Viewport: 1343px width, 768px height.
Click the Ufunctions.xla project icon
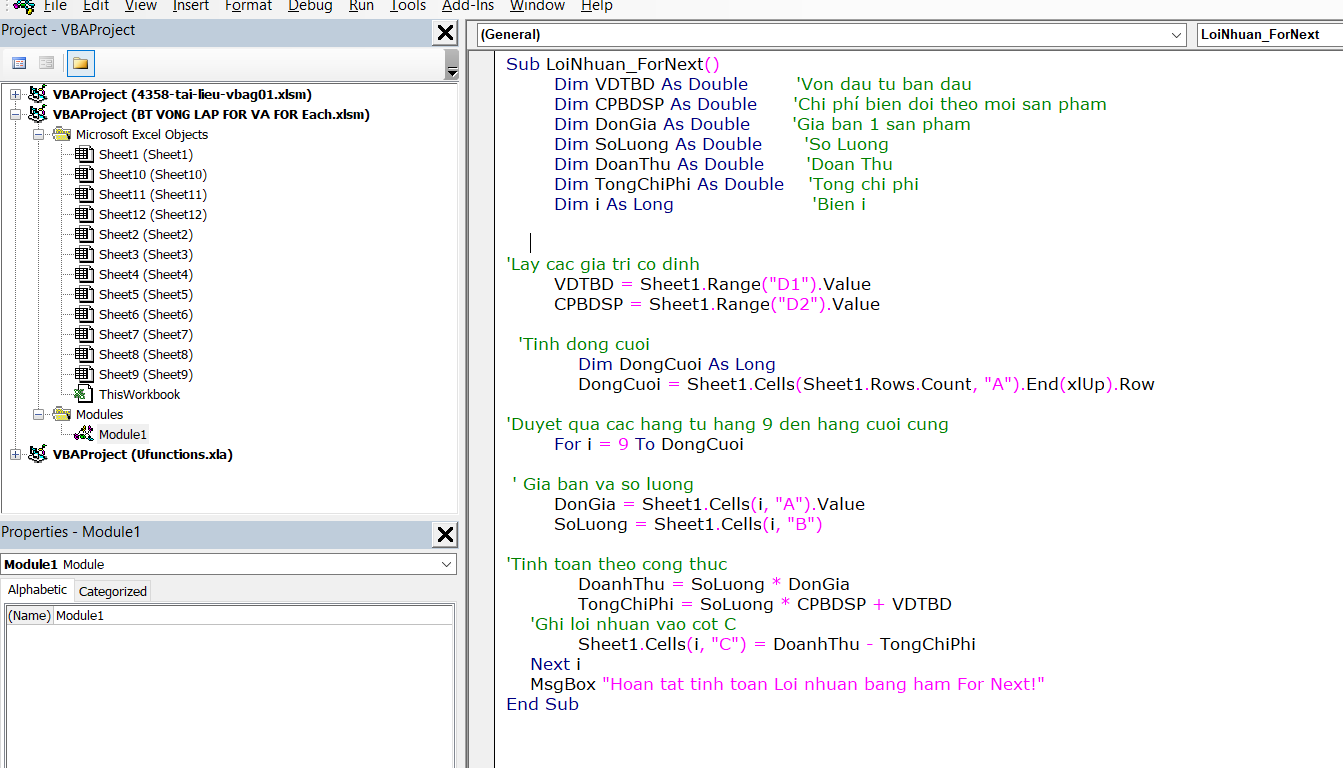(x=38, y=454)
